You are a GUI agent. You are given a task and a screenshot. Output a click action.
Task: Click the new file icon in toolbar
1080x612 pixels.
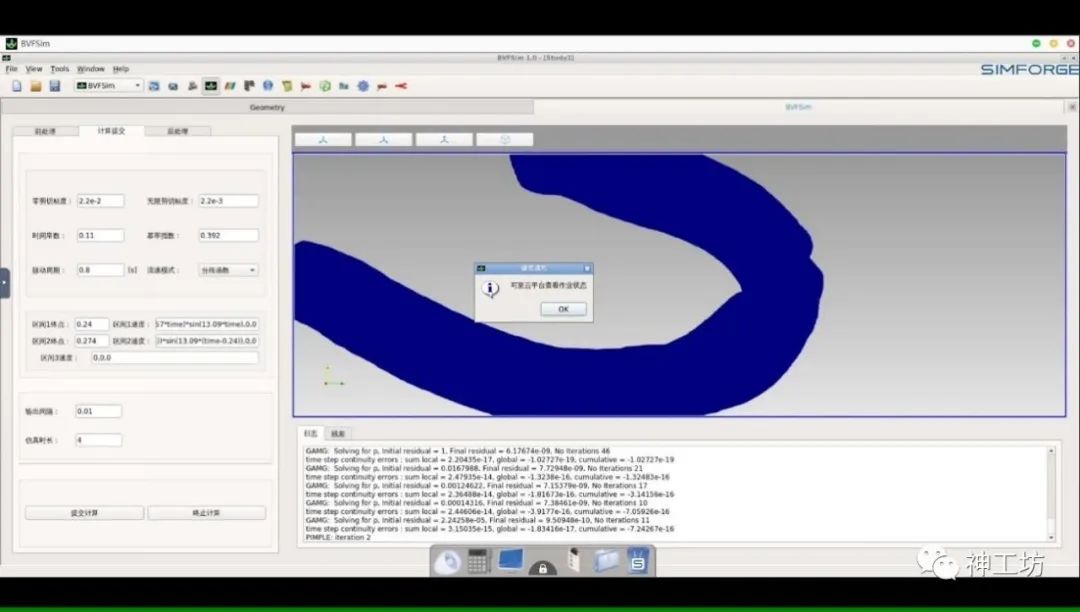point(16,86)
